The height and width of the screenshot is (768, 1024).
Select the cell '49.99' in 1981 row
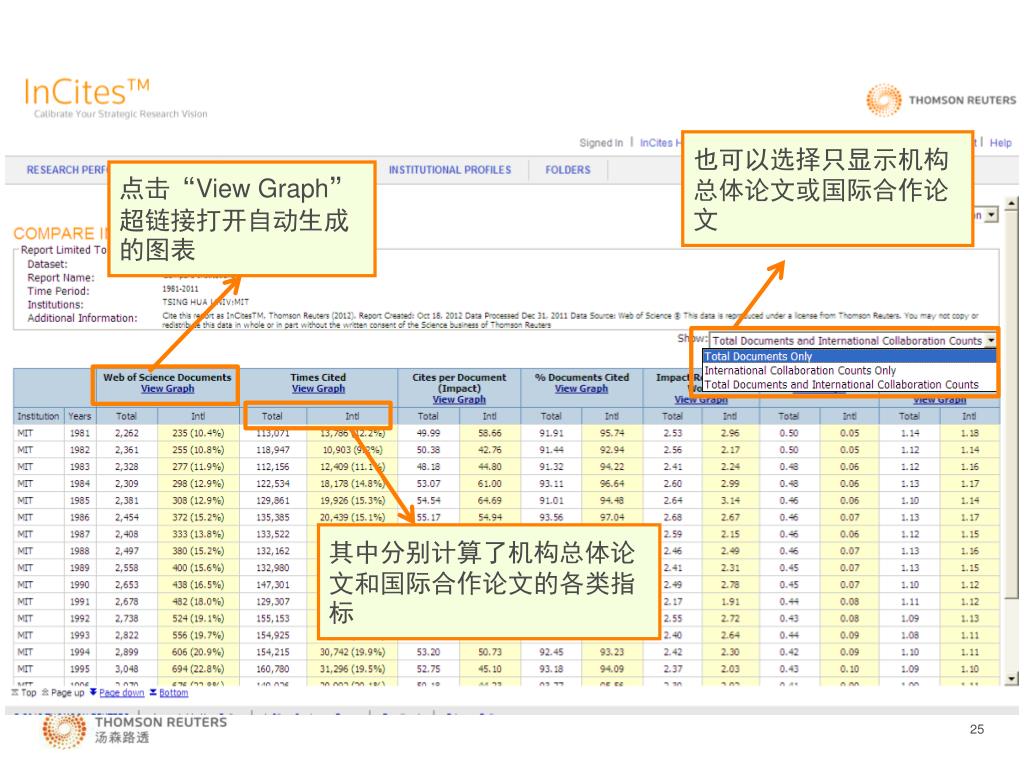tap(428, 433)
